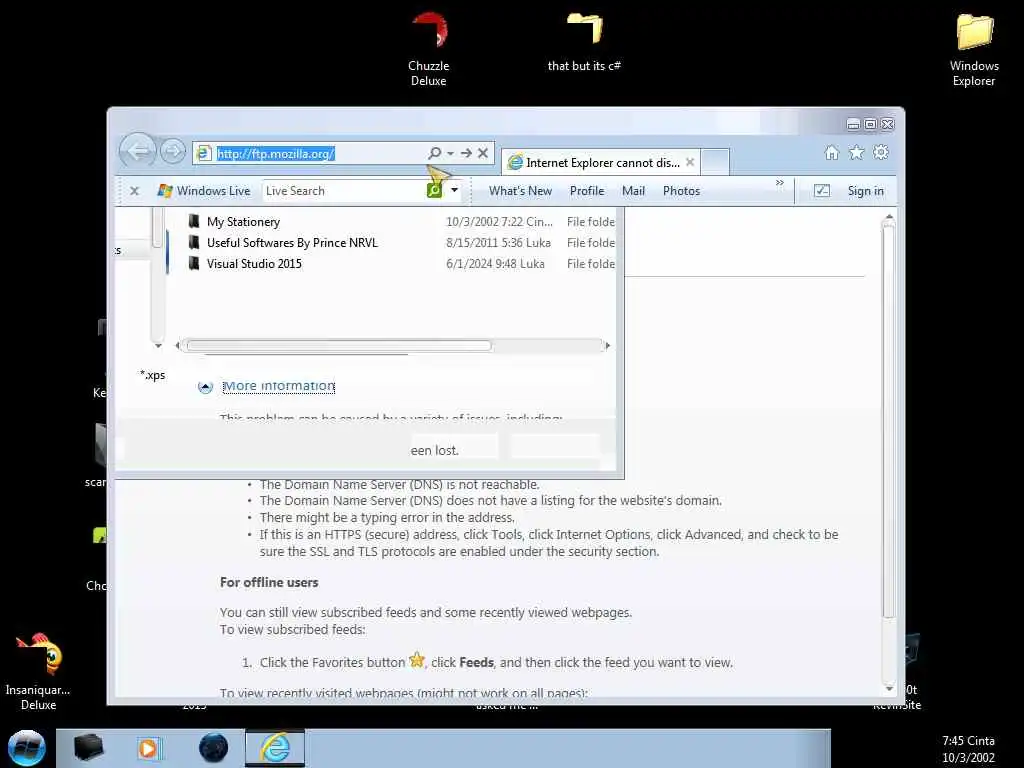Open a new blank tab
Viewport: 1024px width, 768px height.
point(715,162)
